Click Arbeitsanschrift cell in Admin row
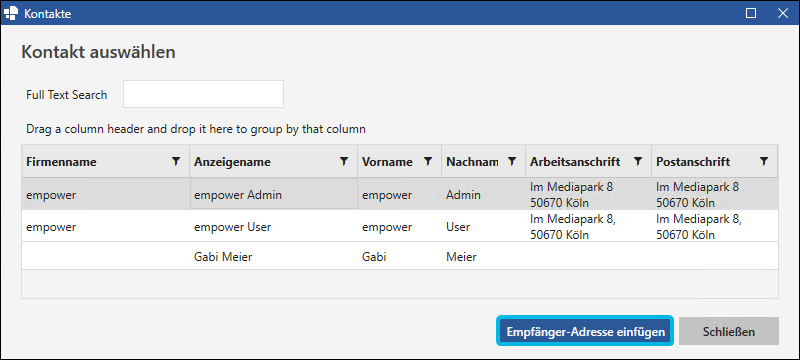 click(x=588, y=194)
